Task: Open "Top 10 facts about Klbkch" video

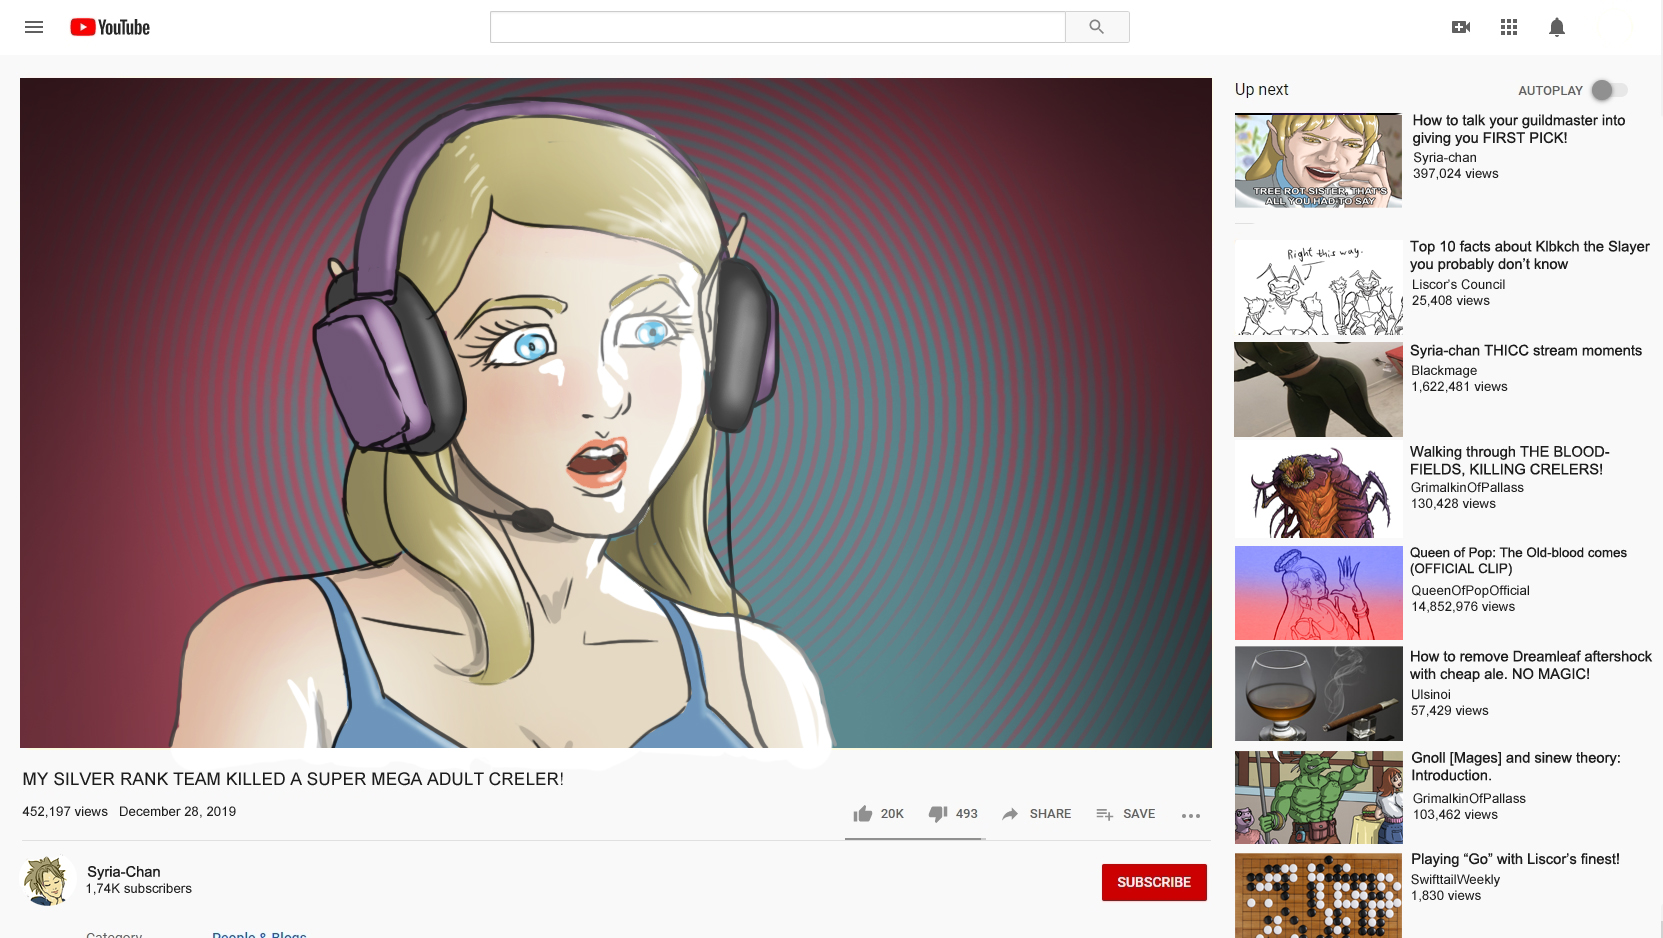Action: pos(1529,255)
